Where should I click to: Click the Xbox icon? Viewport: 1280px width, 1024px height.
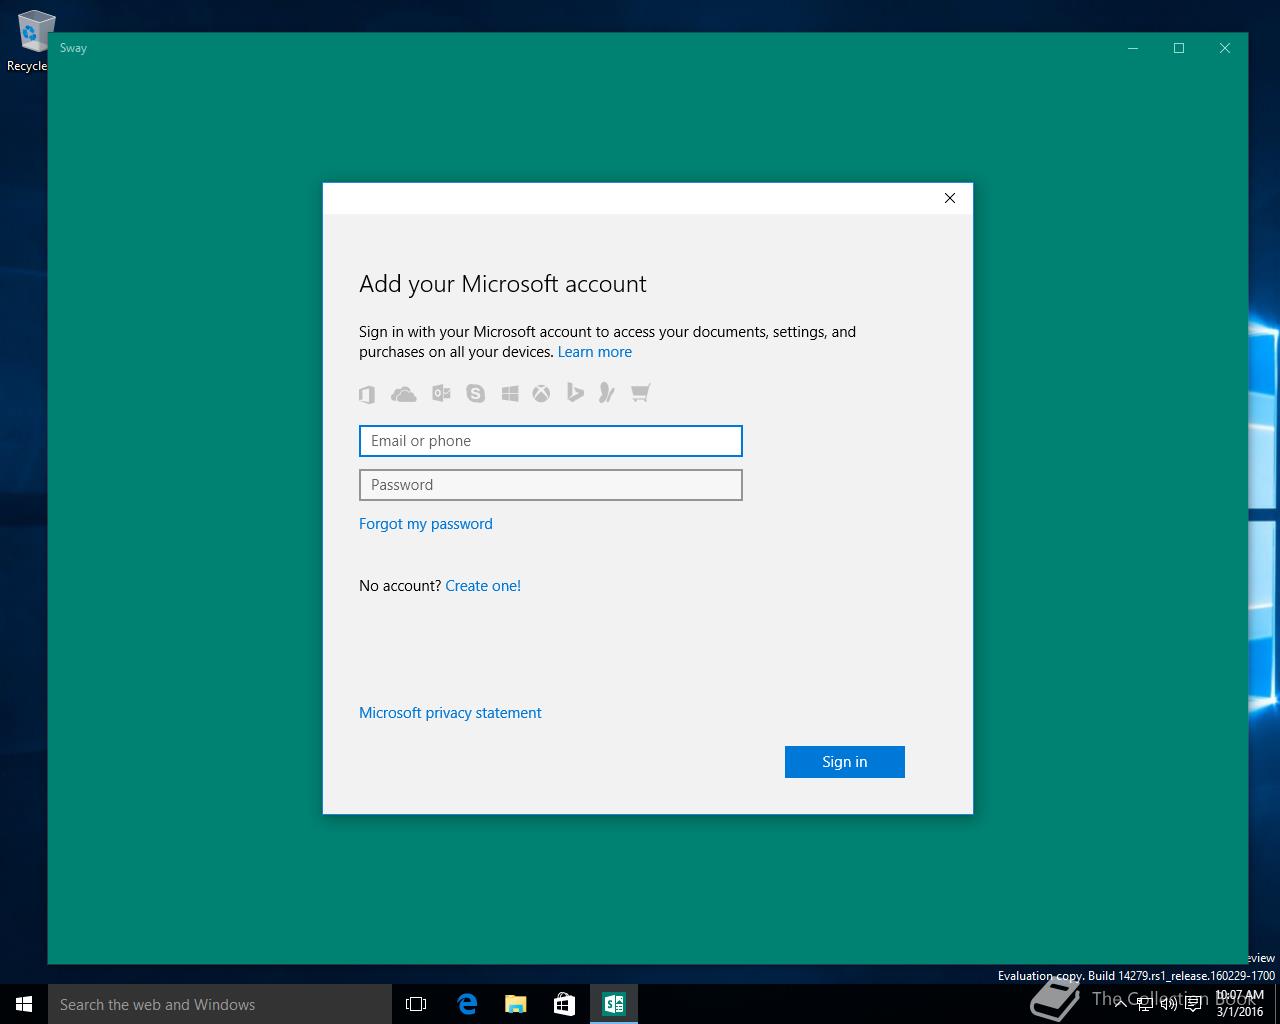(541, 394)
